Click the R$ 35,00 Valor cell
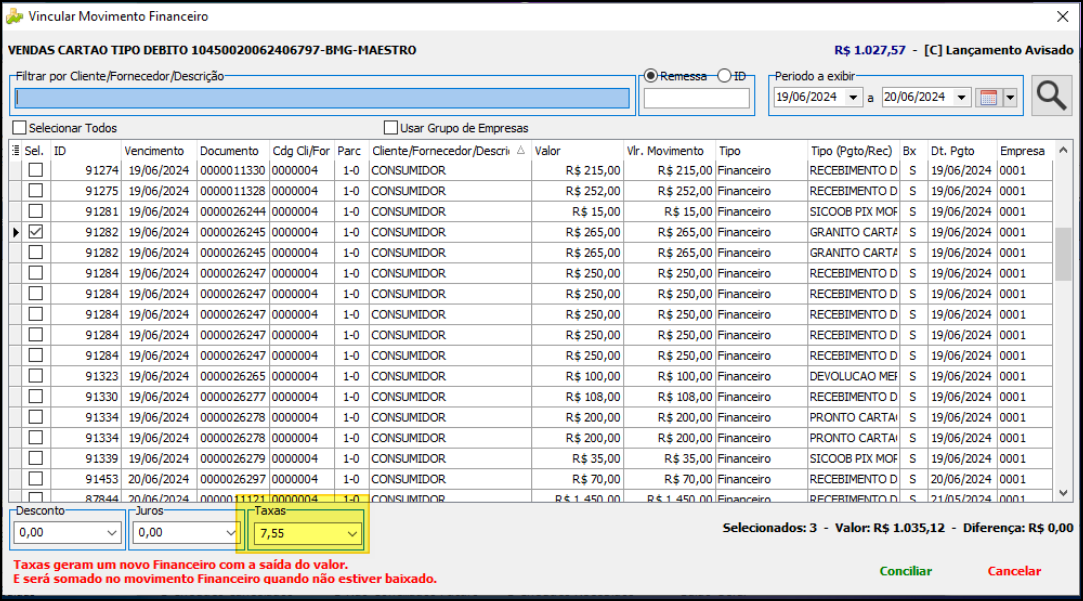The image size is (1083, 601). tap(577, 458)
